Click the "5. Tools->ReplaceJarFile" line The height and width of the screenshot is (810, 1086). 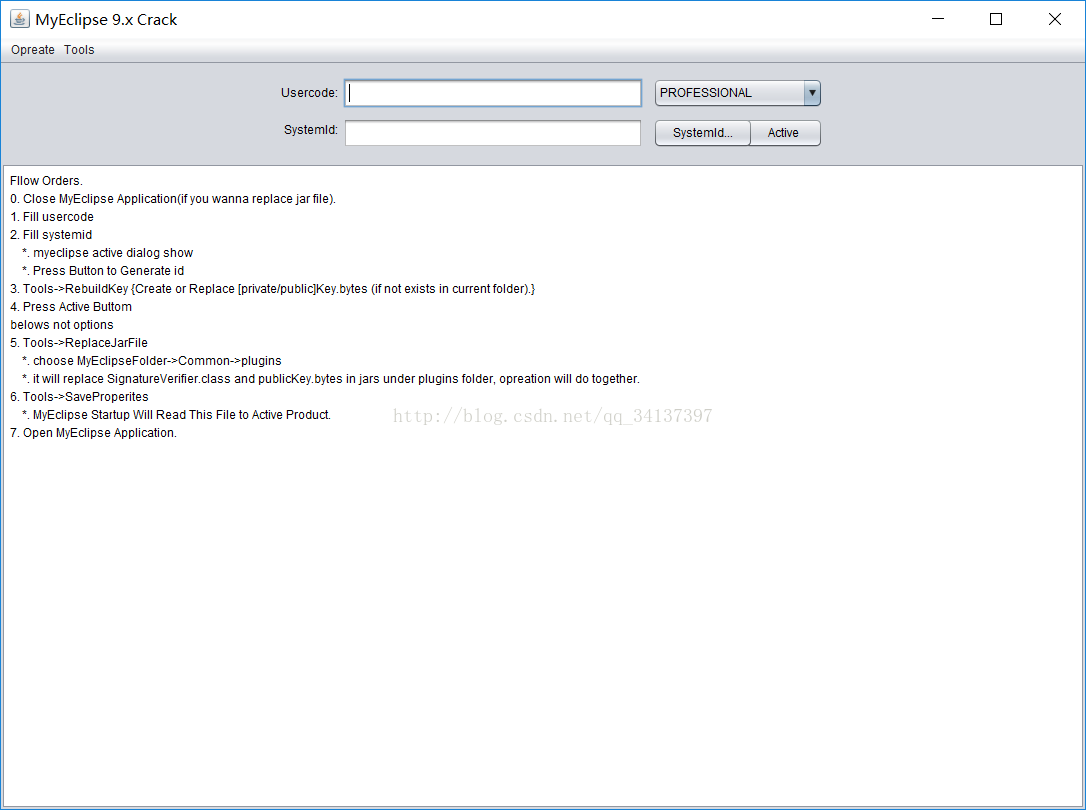pos(79,343)
